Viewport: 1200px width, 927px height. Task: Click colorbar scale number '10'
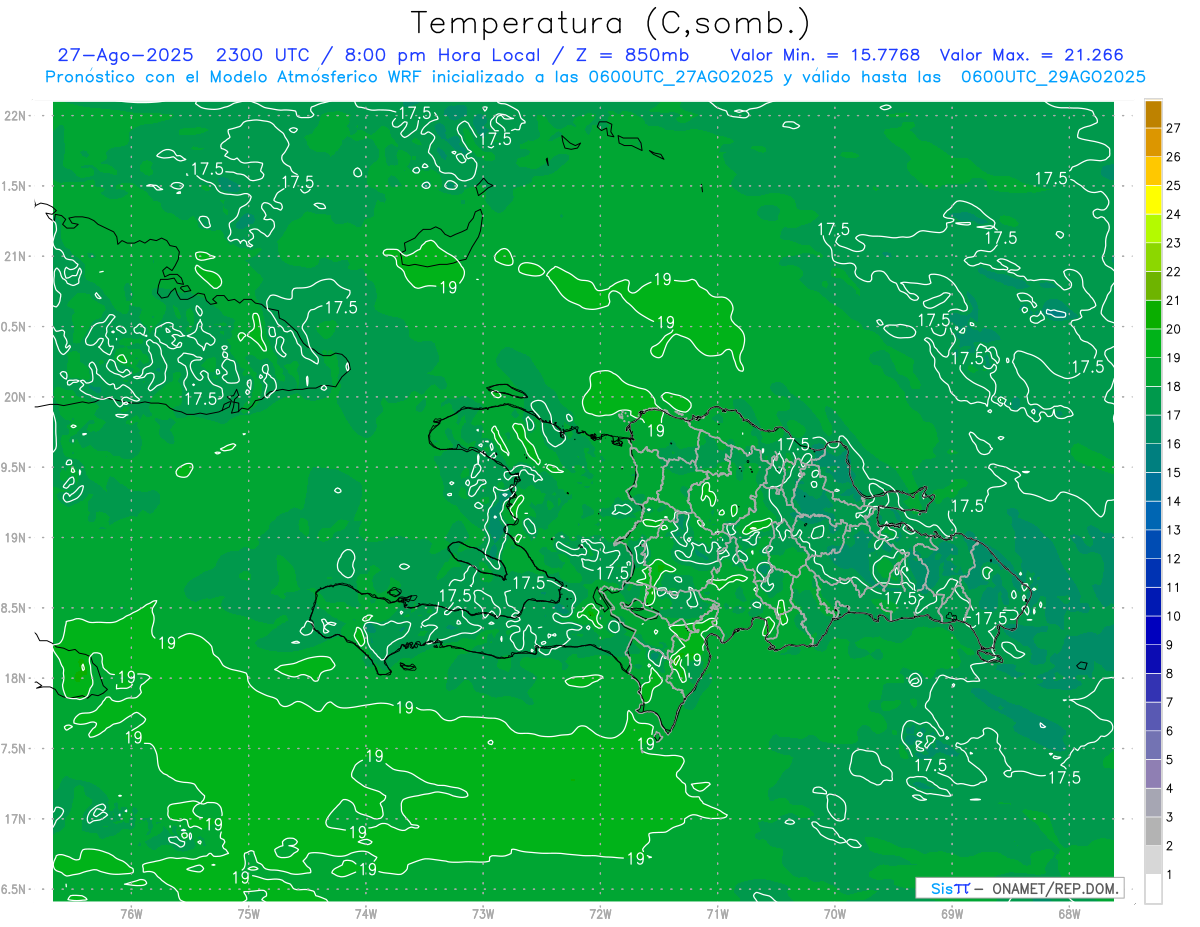(x=1174, y=616)
